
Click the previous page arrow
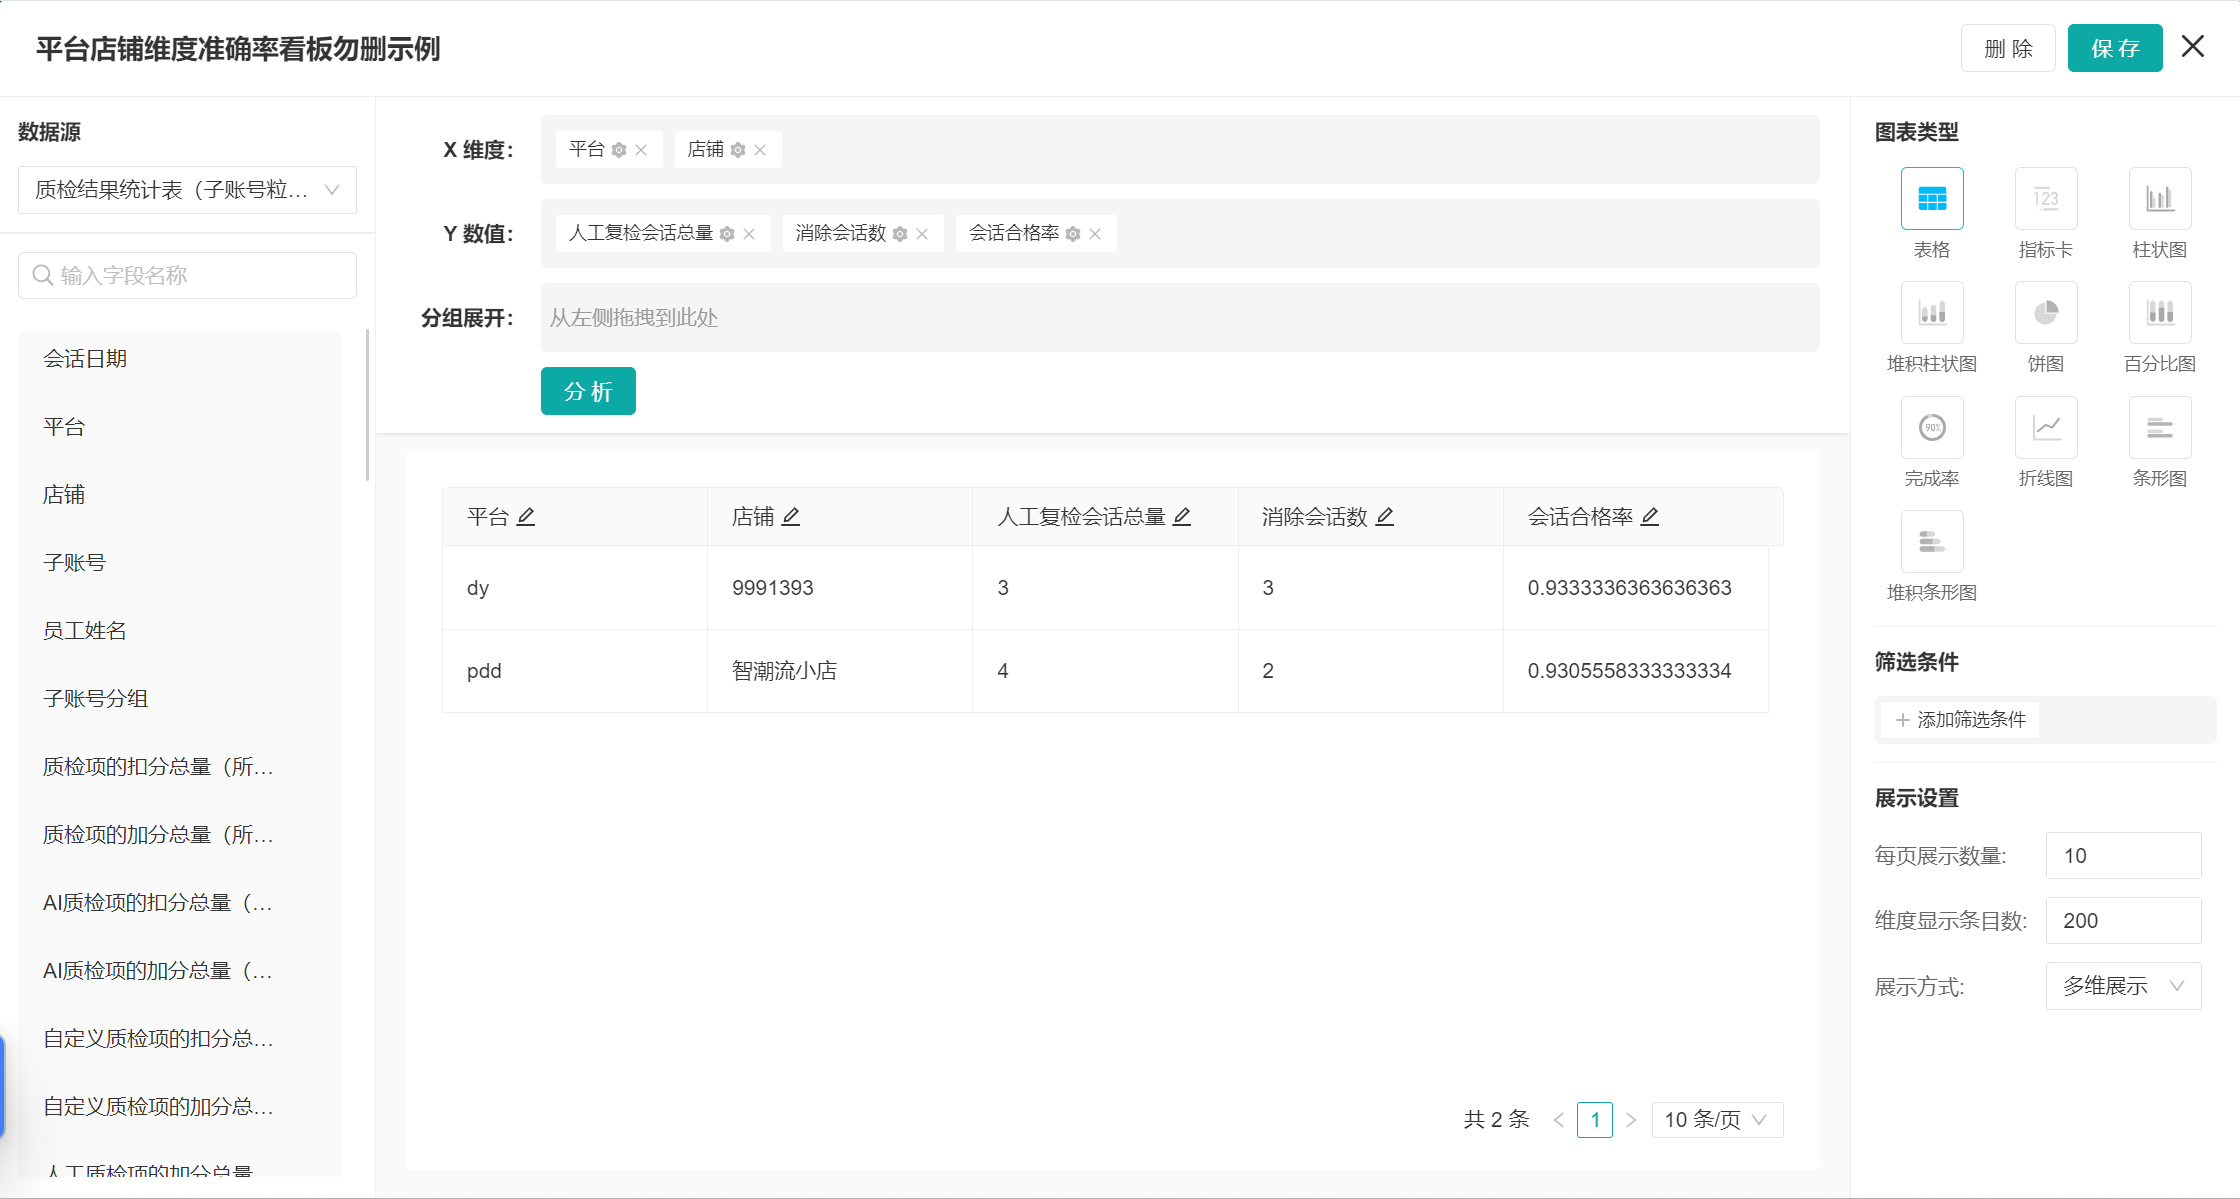1559,1120
